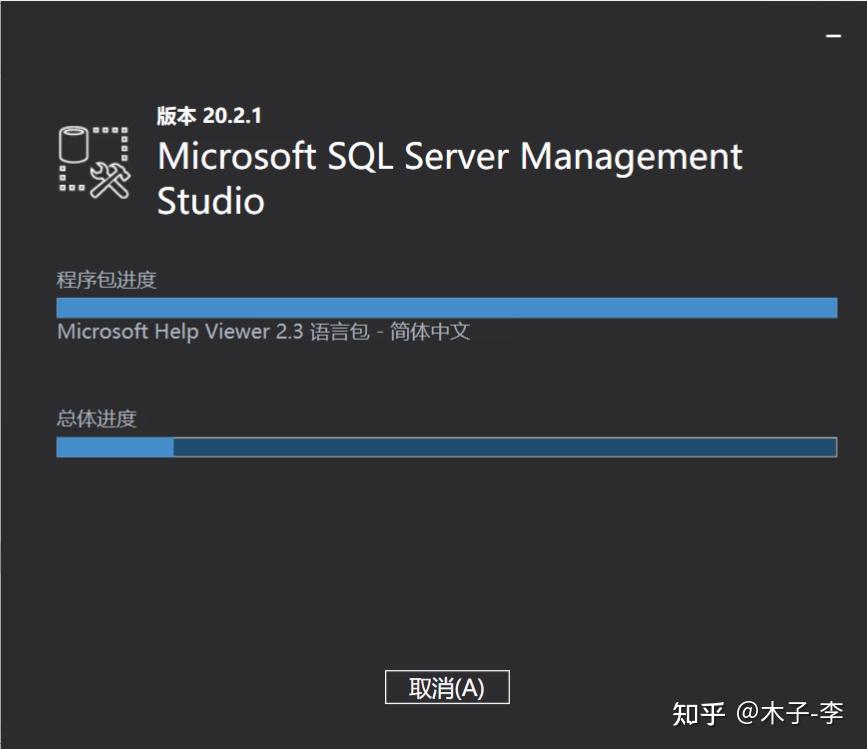Select the version label 版本 20.2.1
The image size is (867, 749).
pos(209,115)
